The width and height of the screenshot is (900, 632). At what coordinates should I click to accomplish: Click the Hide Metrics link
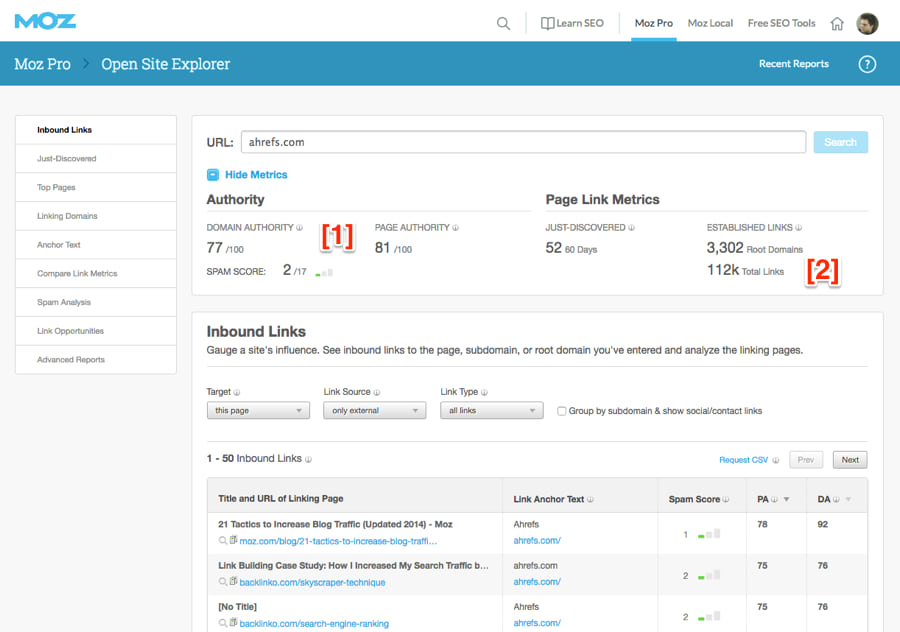tap(256, 175)
